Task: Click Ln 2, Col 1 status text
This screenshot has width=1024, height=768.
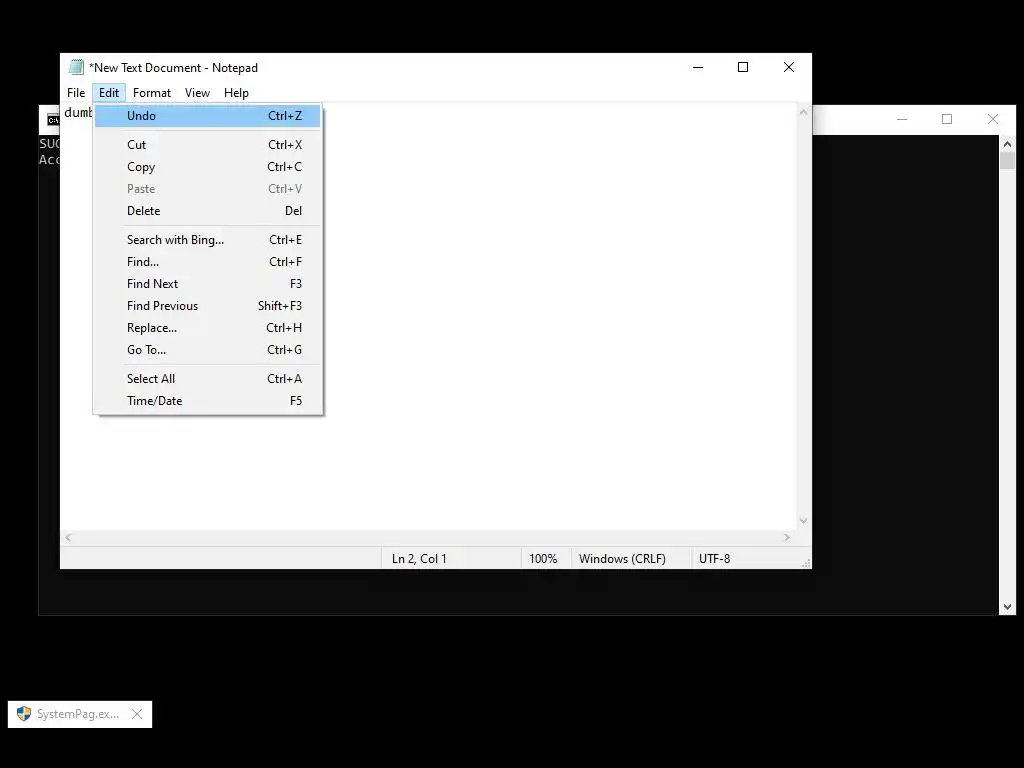Action: (419, 559)
